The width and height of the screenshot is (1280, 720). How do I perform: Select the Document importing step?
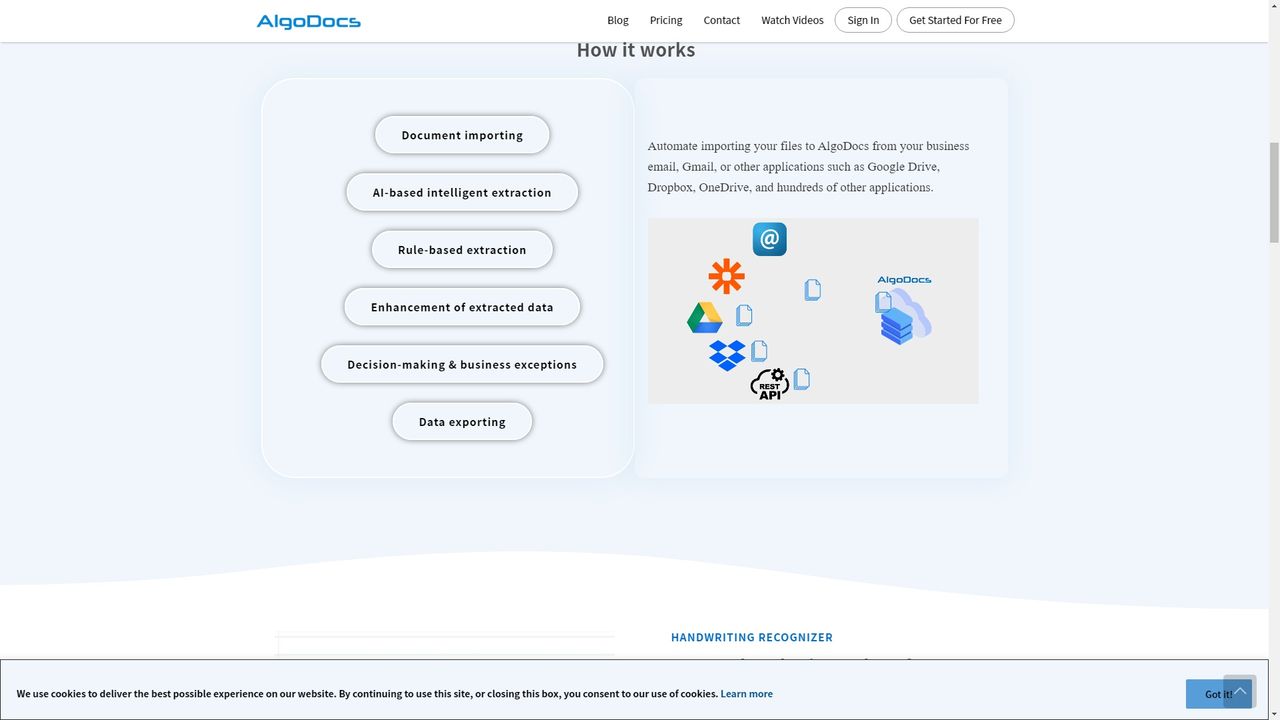click(462, 135)
